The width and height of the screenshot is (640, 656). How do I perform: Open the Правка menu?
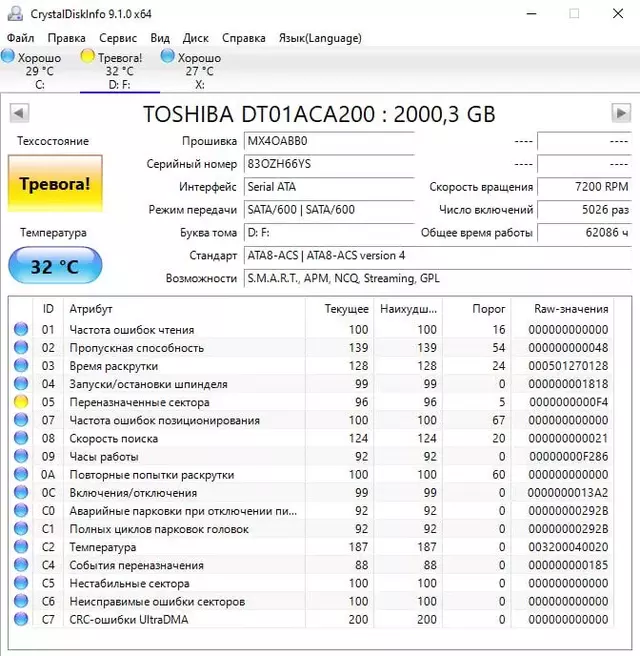point(67,38)
